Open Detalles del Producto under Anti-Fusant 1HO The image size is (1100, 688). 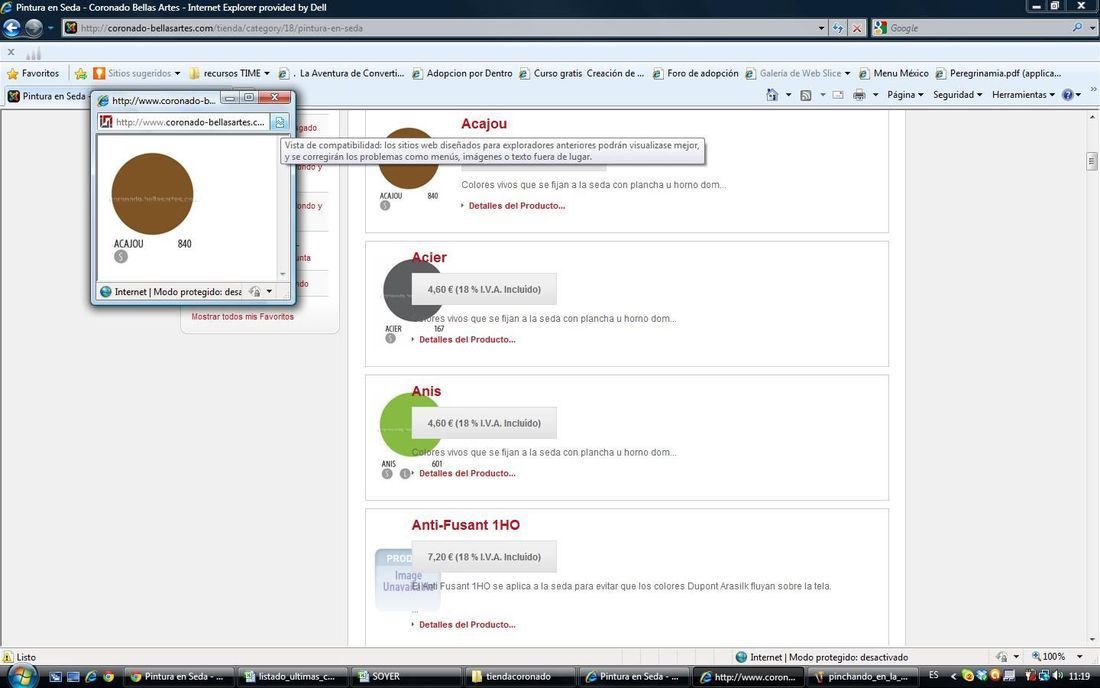point(467,625)
